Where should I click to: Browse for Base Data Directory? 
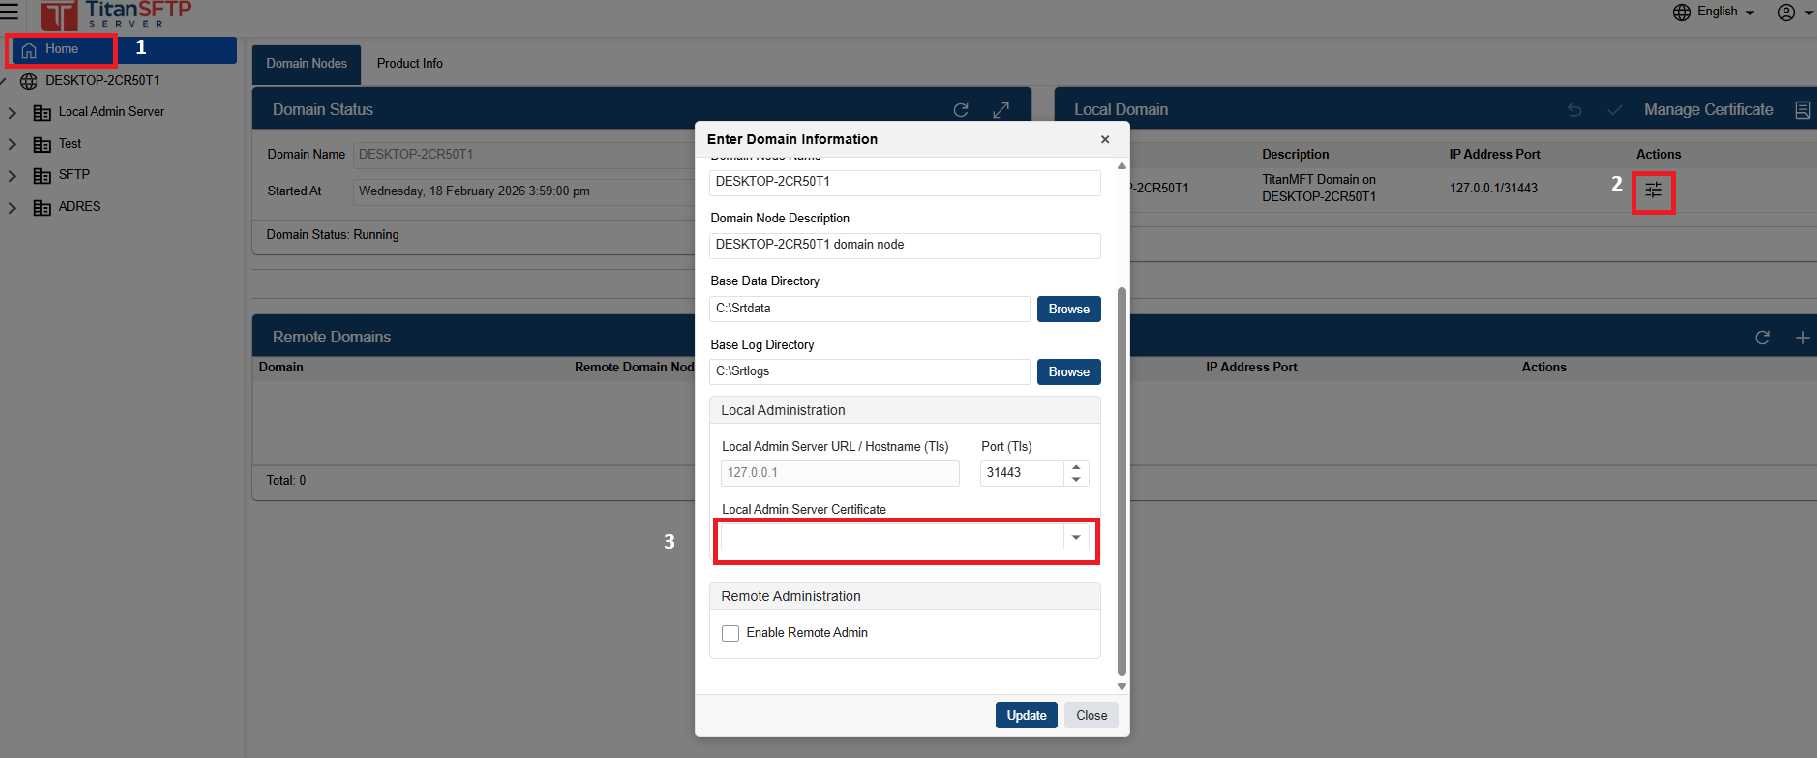(1068, 309)
